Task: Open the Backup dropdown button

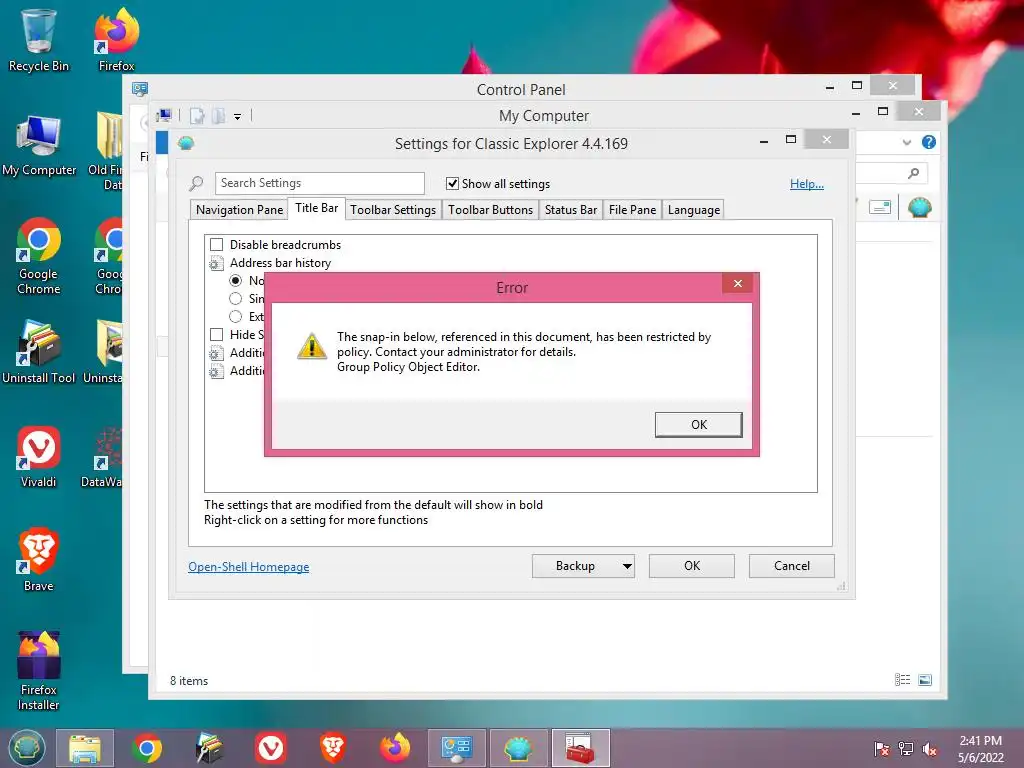Action: 583,566
